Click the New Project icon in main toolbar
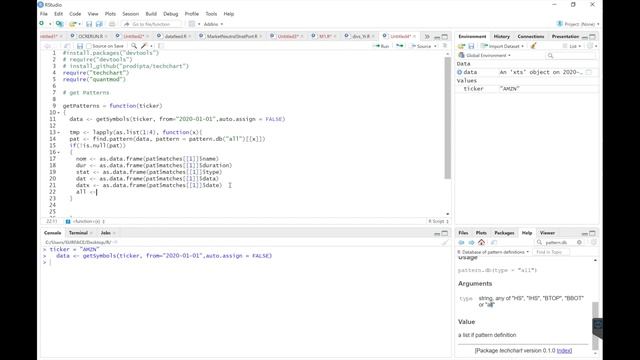Viewport: 640px width, 360px height. click(x=60, y=24)
